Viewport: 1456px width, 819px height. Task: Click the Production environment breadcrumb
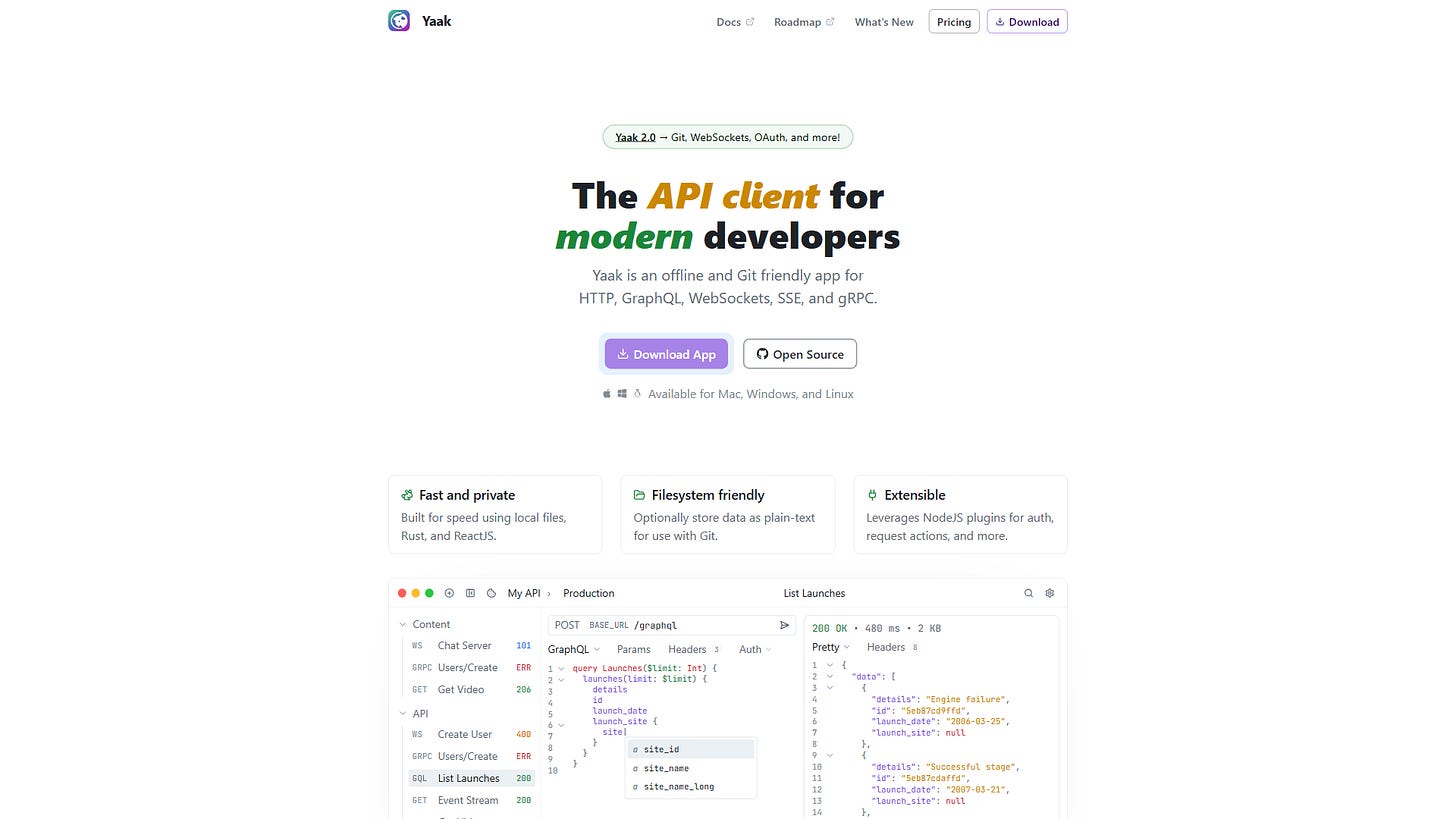coord(588,593)
